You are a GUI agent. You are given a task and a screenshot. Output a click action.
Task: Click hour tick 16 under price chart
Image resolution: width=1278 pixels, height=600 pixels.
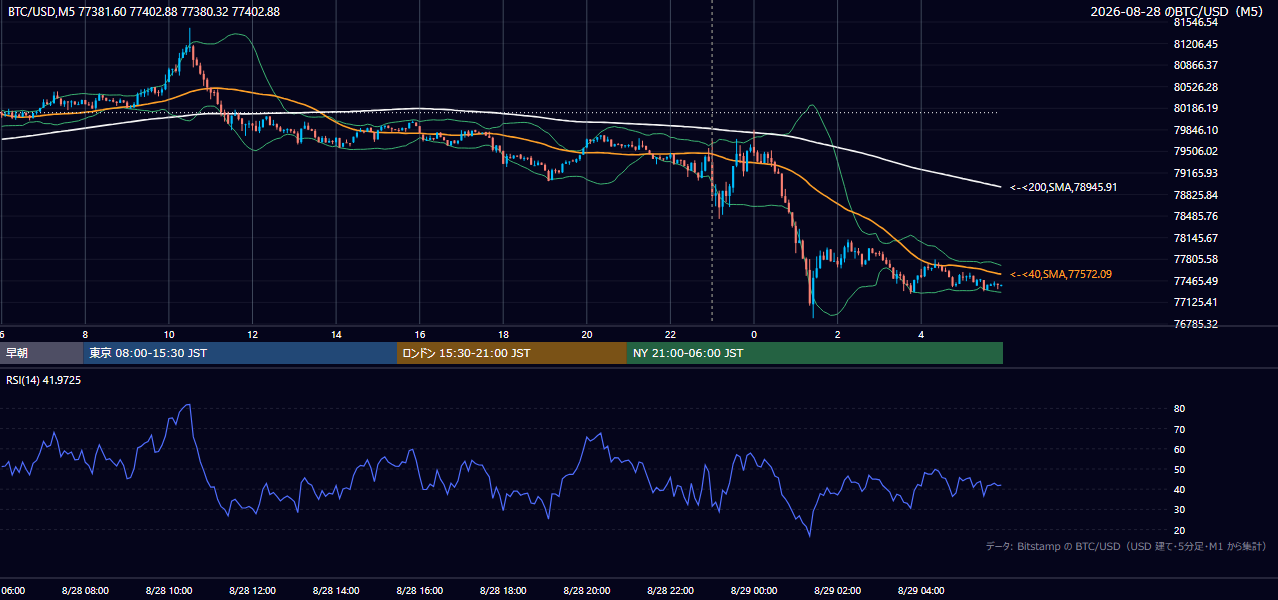419,334
